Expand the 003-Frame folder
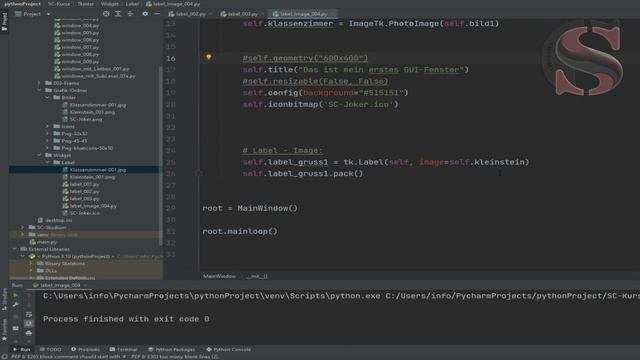Screen dimensions: 640x360 coord(39,83)
